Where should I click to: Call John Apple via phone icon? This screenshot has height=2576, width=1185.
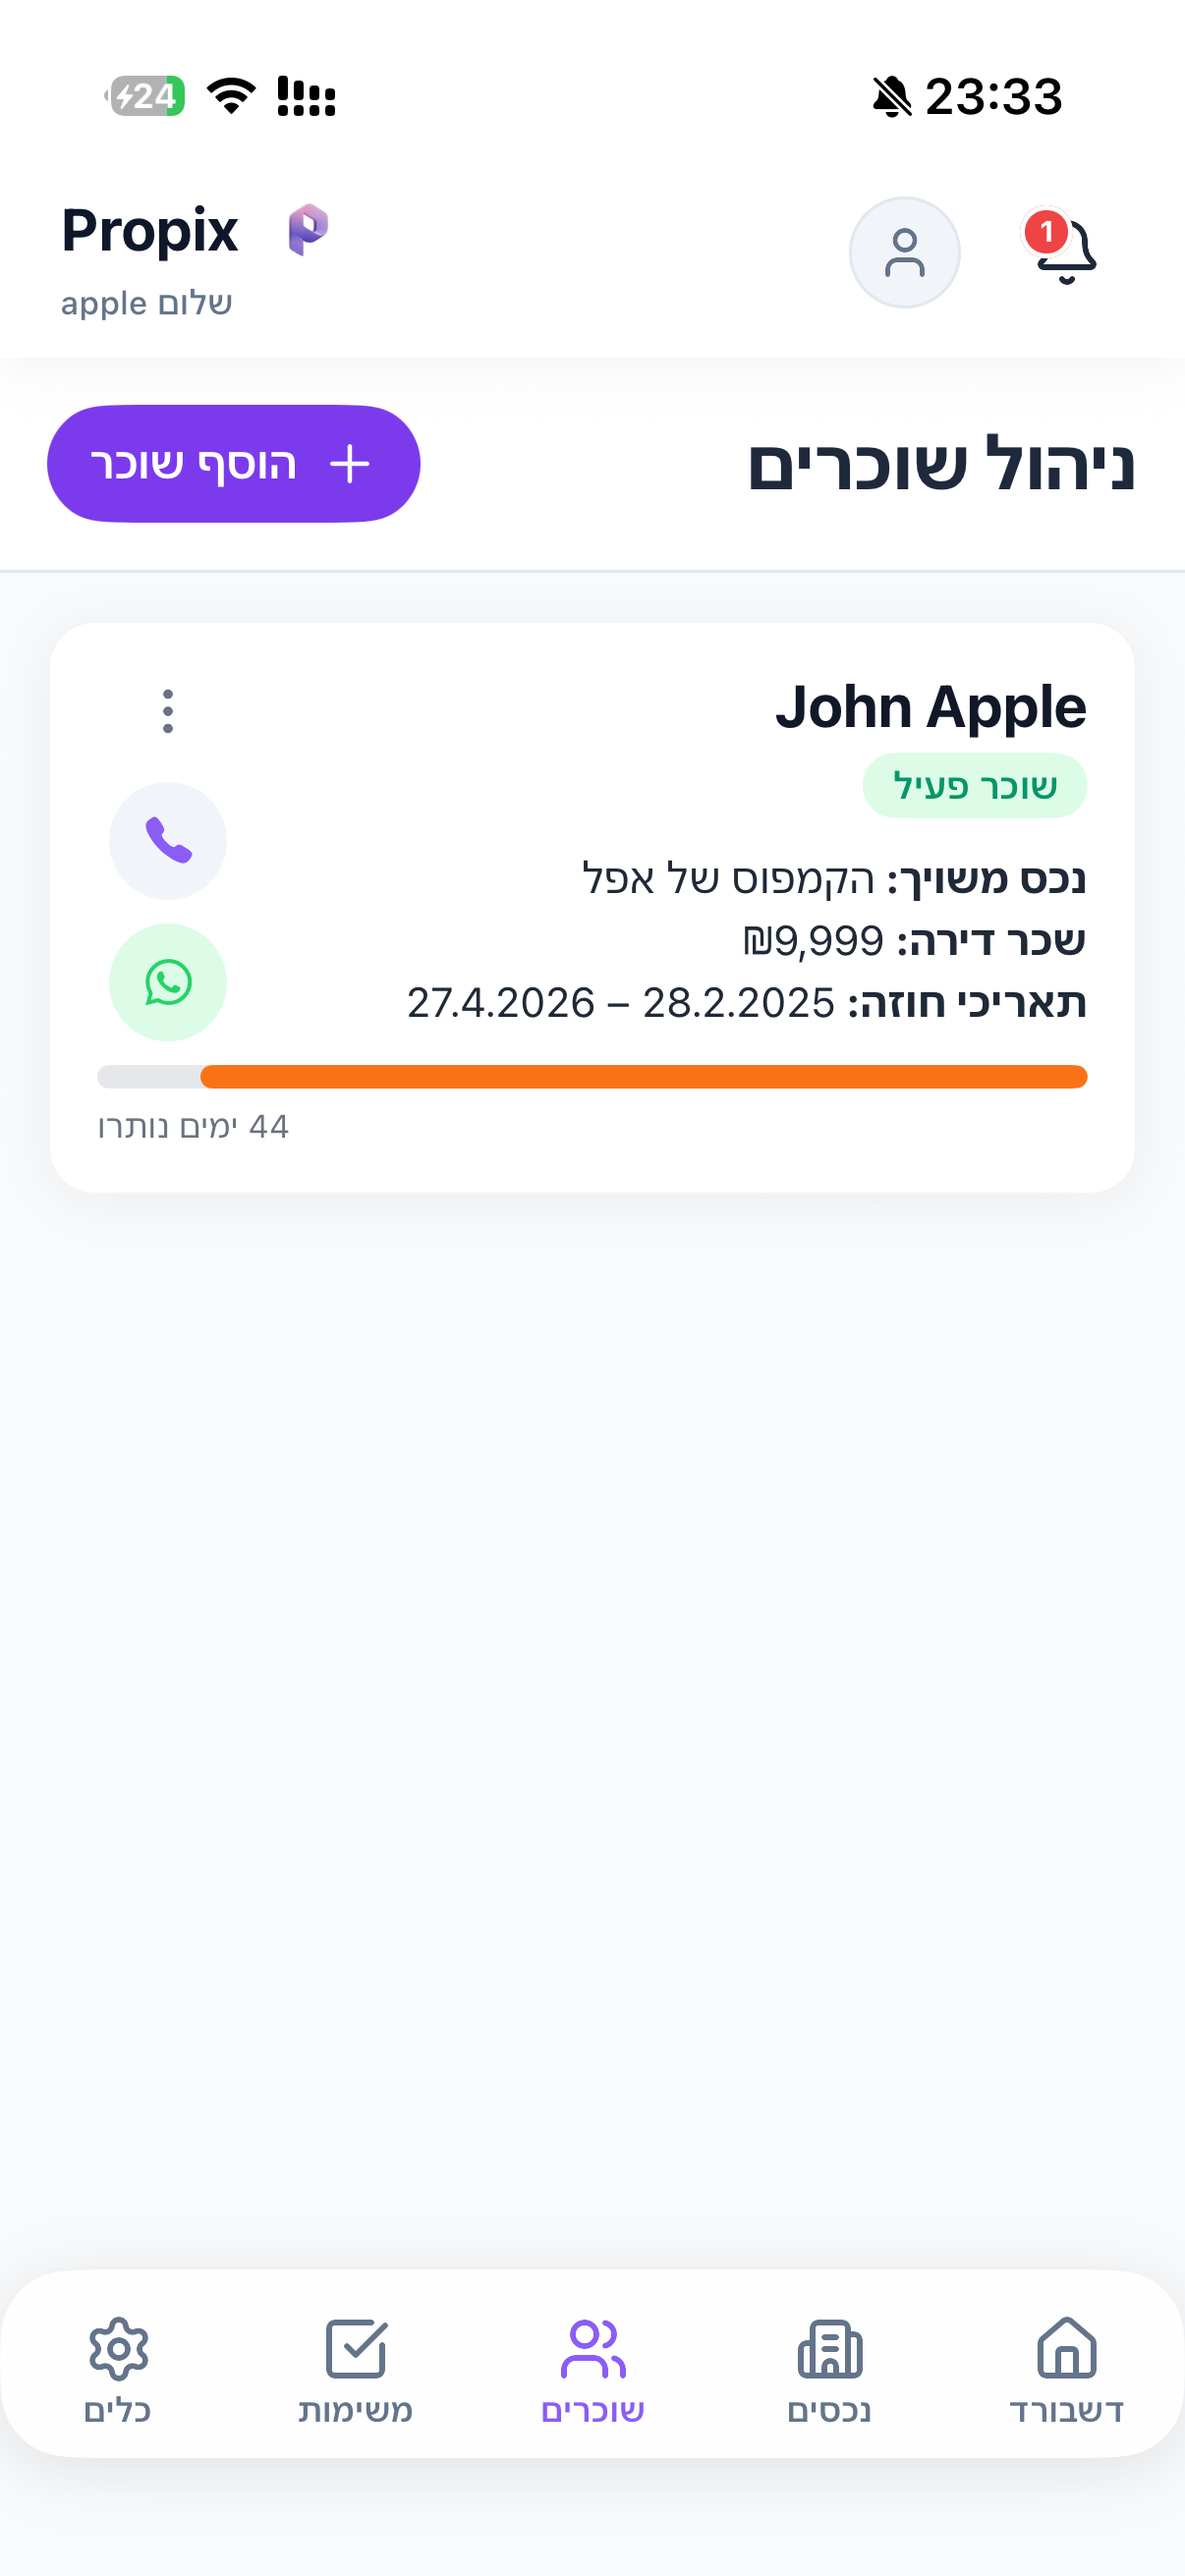(168, 840)
